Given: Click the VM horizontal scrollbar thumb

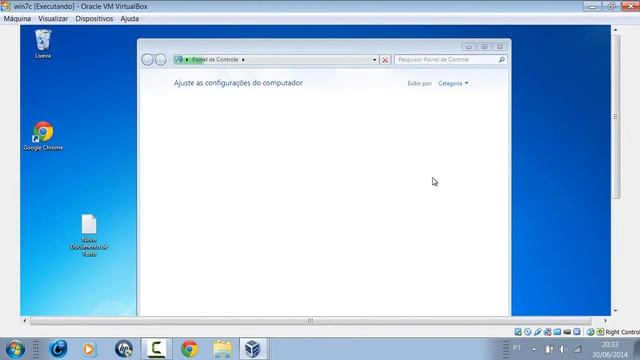Looking at the screenshot, I should click(310, 321).
